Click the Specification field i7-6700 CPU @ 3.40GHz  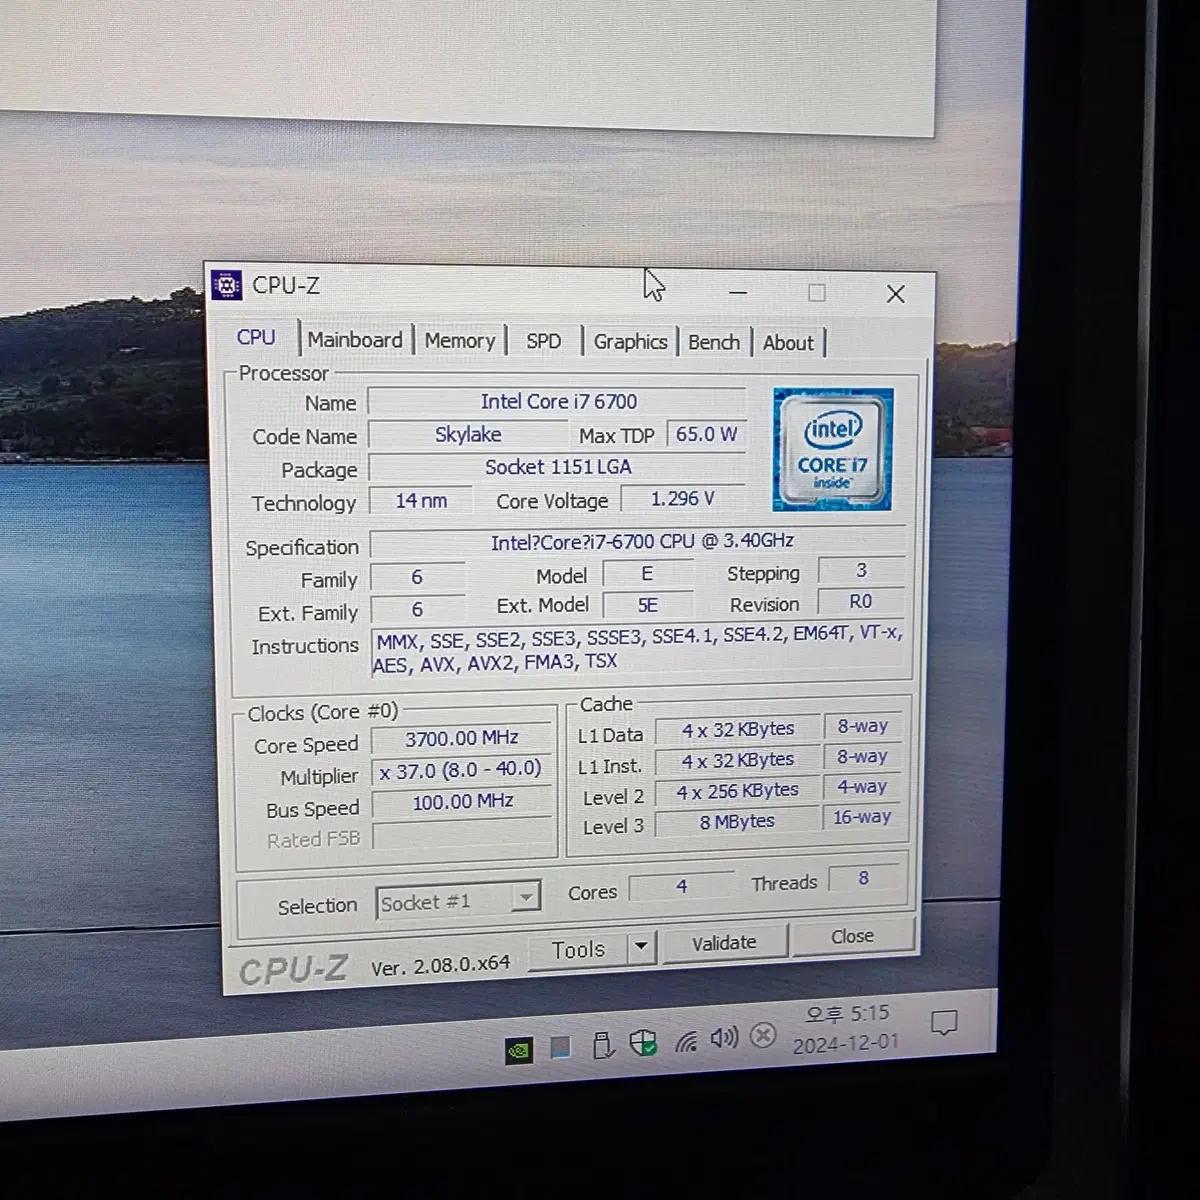pos(640,541)
